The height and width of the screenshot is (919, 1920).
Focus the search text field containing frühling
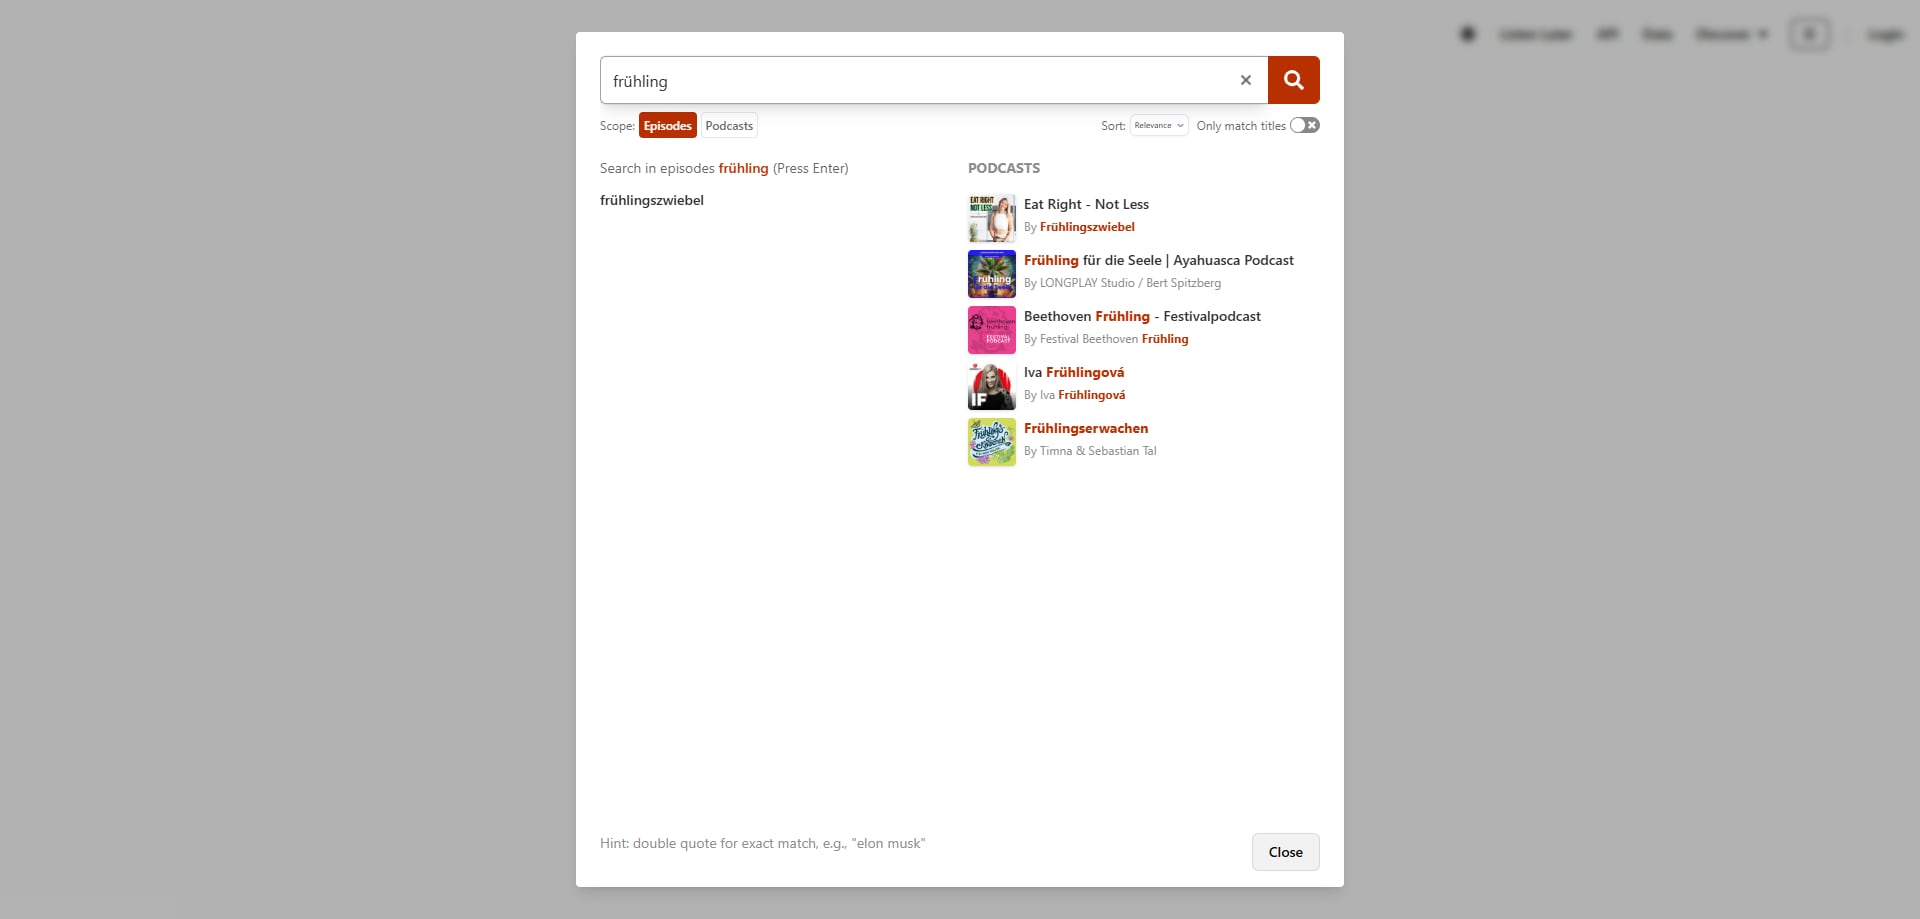(915, 81)
